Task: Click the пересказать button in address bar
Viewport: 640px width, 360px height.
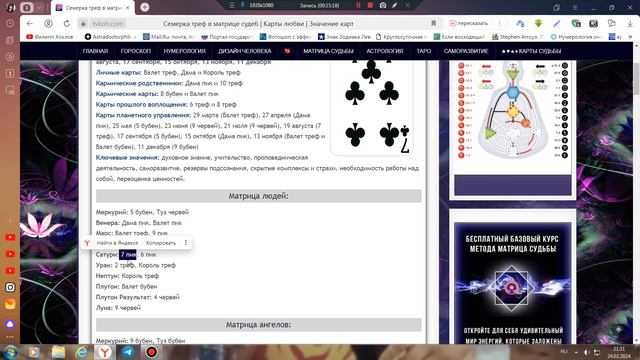Action: (469, 24)
